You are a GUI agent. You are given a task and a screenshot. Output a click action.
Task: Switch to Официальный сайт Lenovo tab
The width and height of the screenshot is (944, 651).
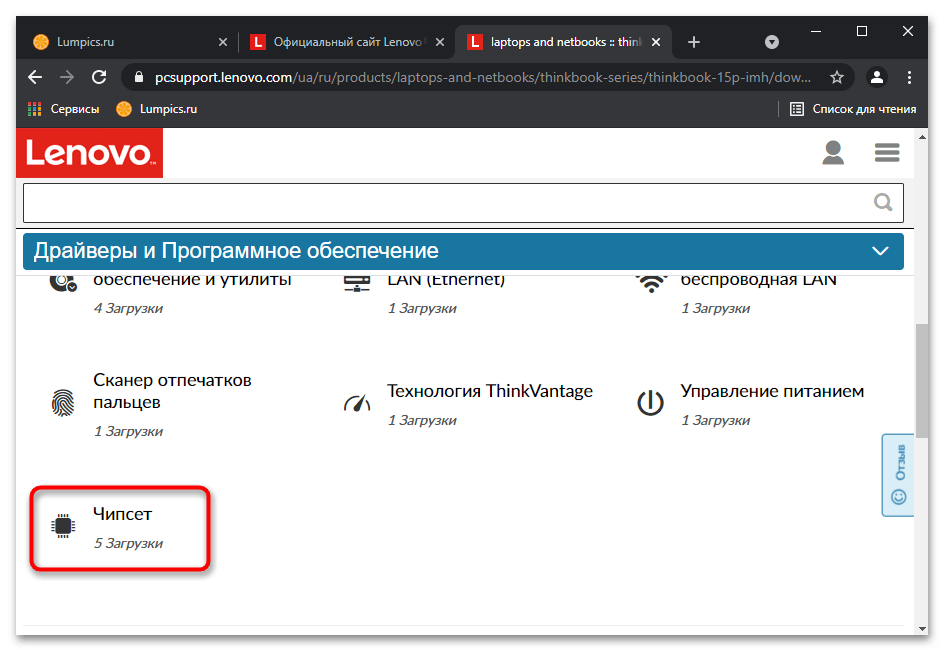coord(347,42)
